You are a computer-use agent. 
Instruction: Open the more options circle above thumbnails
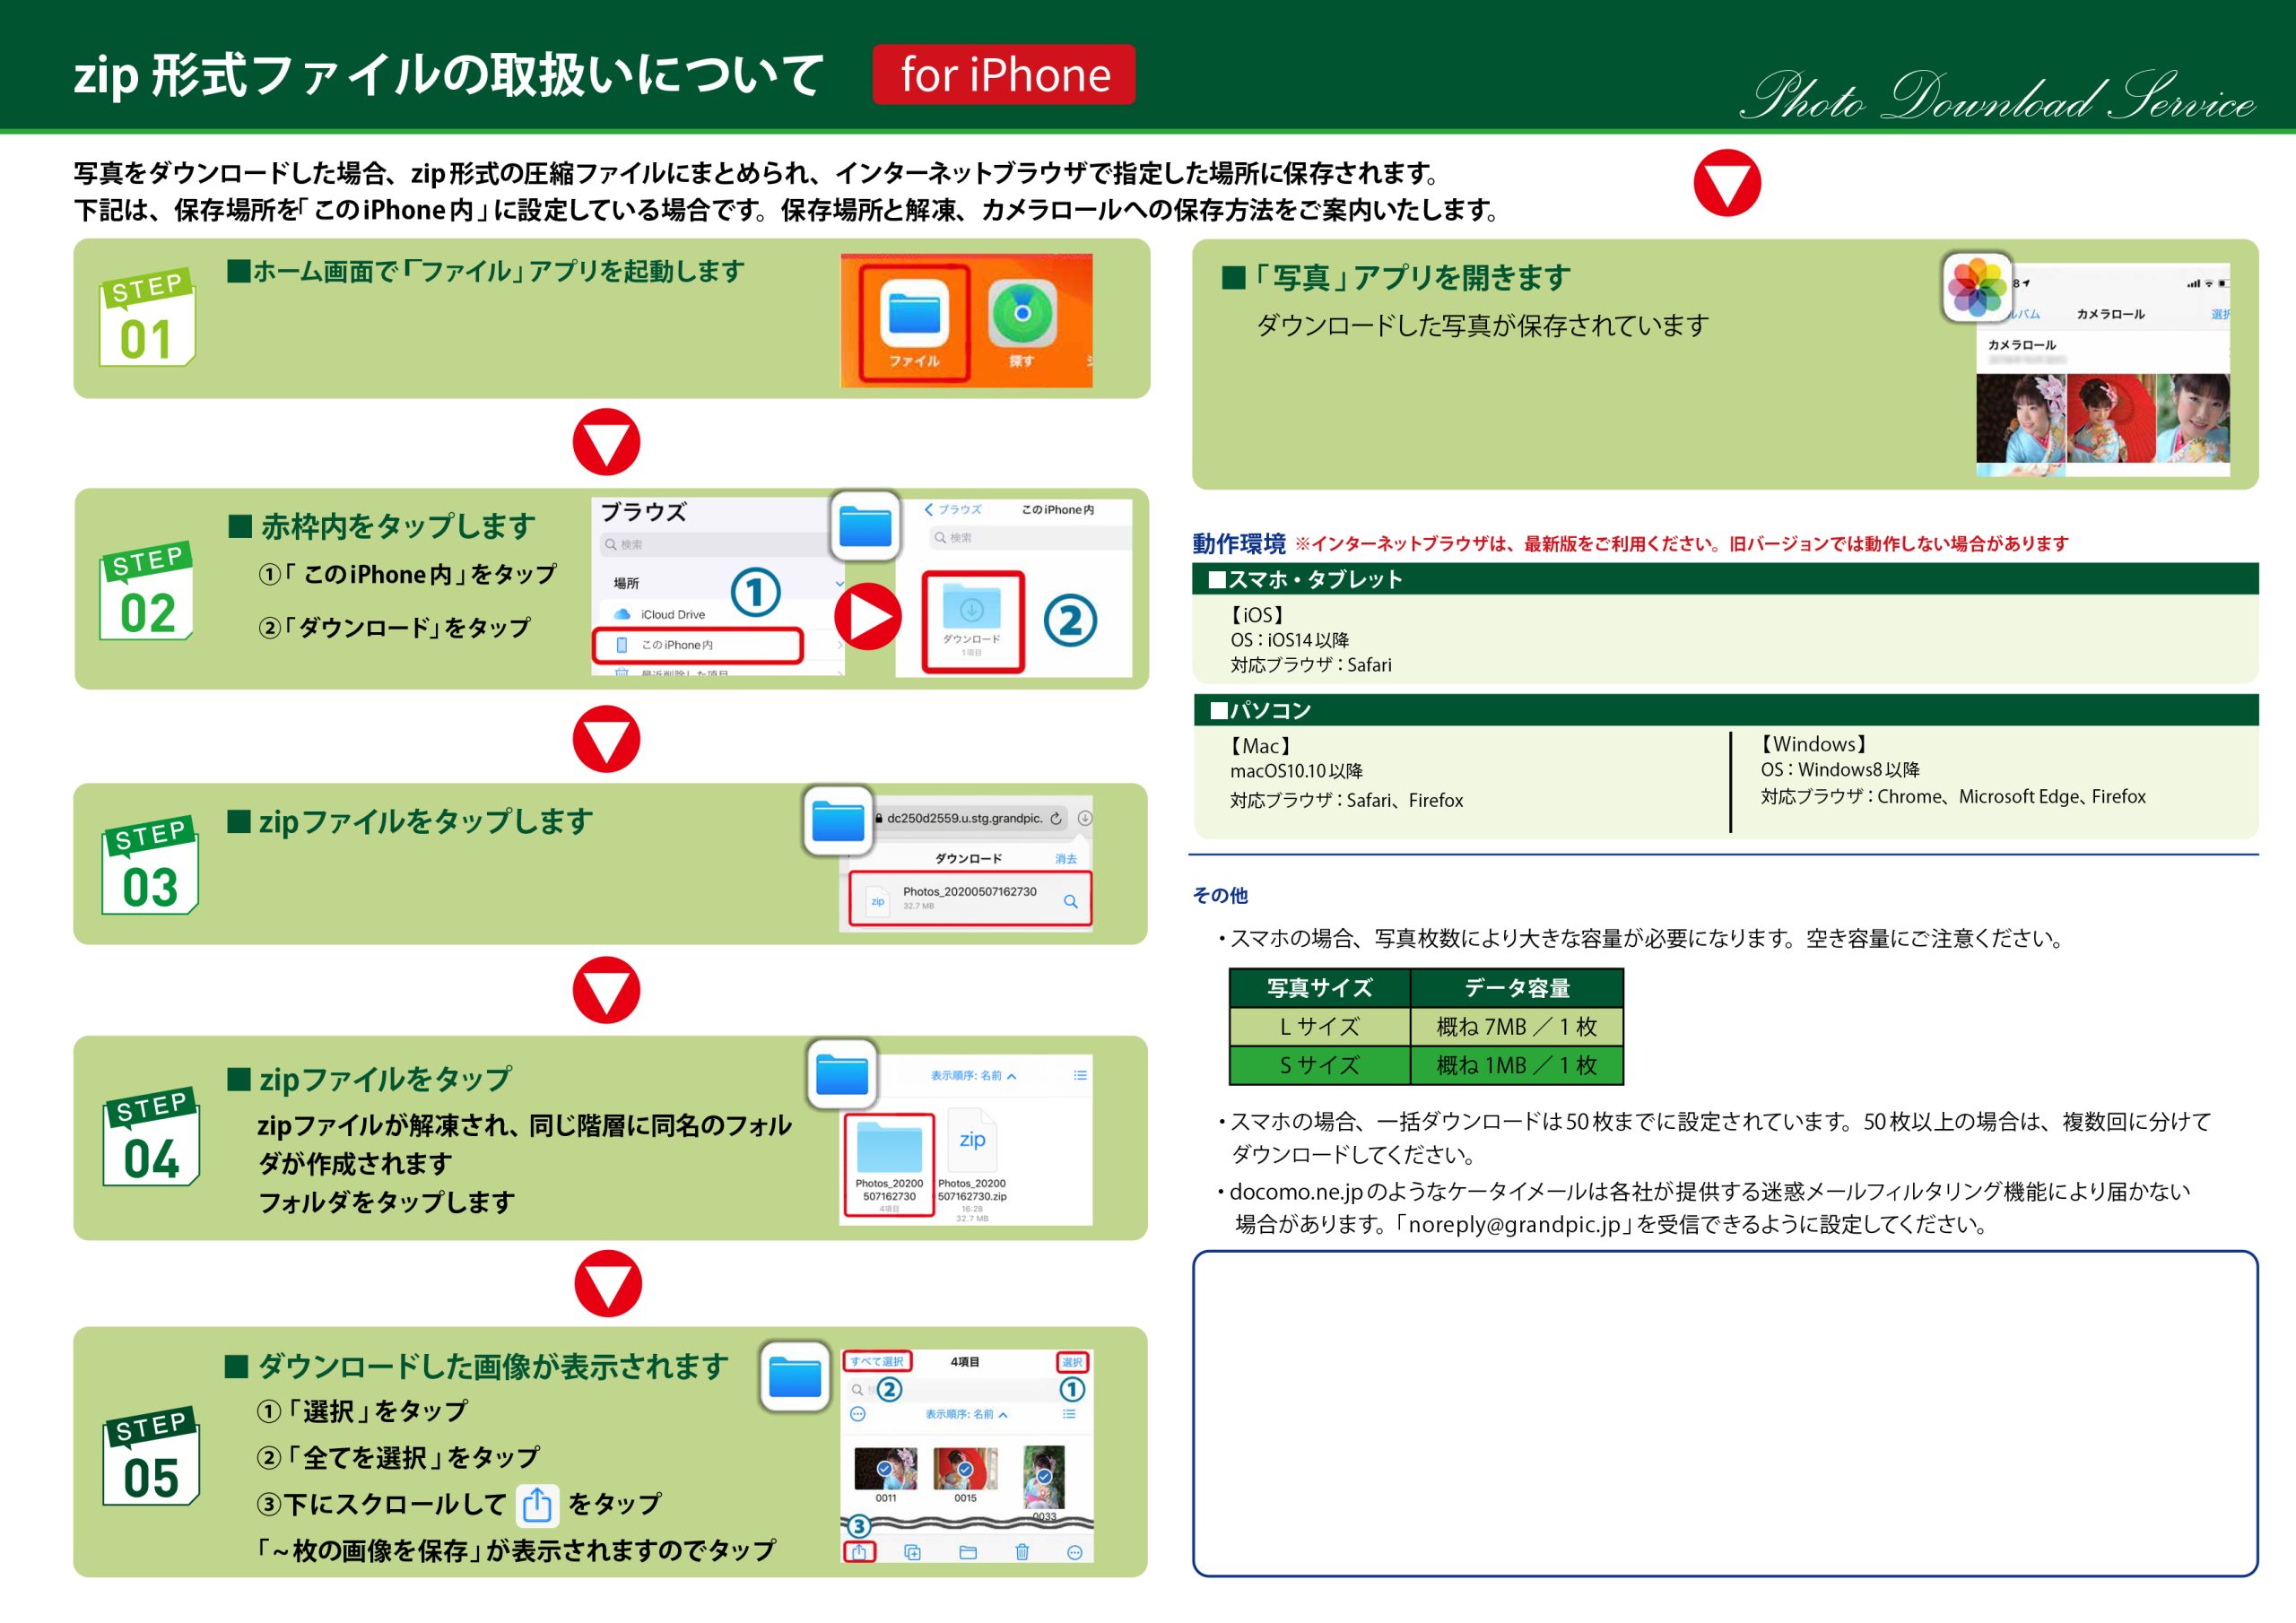[x=857, y=1414]
